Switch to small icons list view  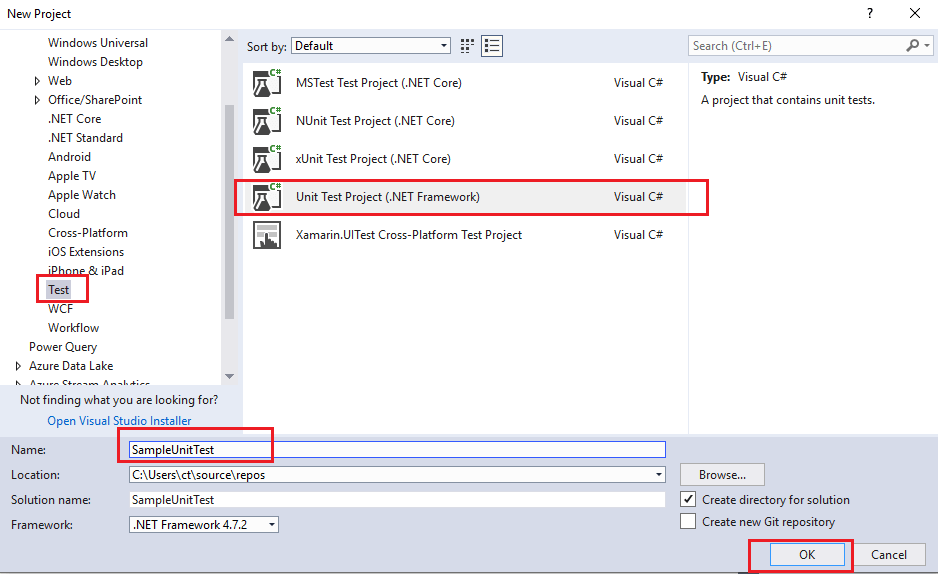point(492,46)
